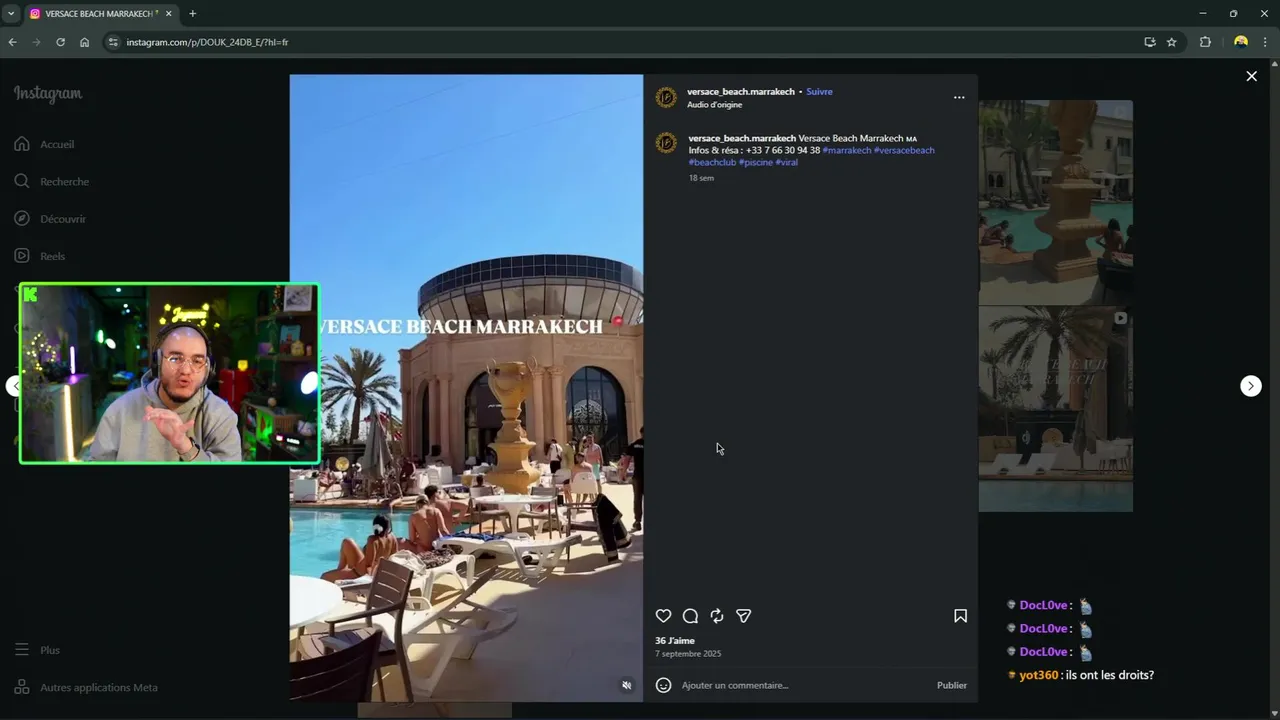This screenshot has width=1280, height=720.
Task: Open the #beachclub hashtag
Action: [712, 162]
